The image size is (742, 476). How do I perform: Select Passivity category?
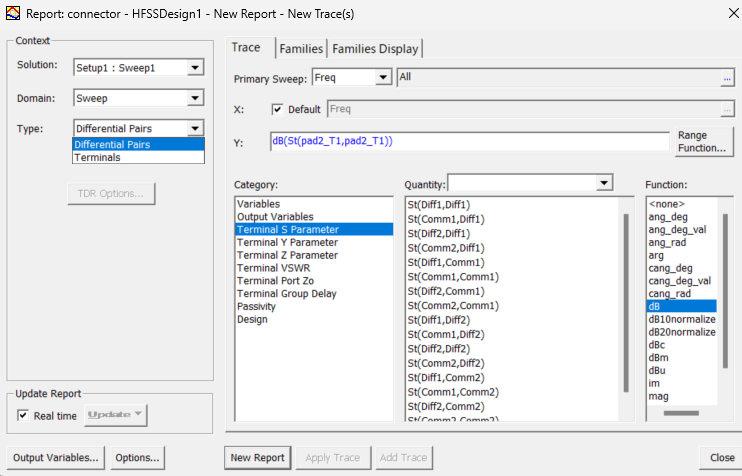pyautogui.click(x=314, y=306)
